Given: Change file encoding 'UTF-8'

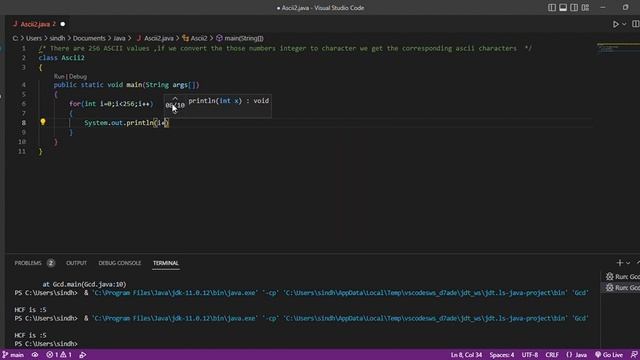Looking at the screenshot, I should pos(530,355).
